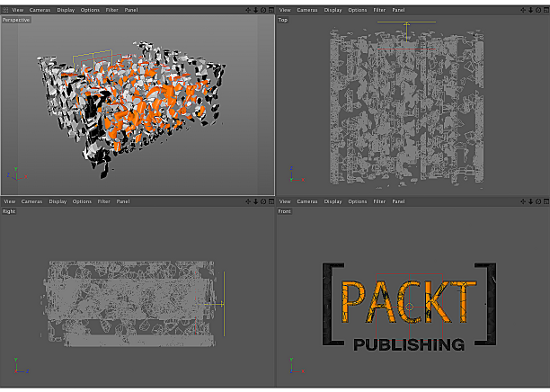This screenshot has height=392, width=550.
Task: Open the View menu in Right viewport
Action: [9, 201]
